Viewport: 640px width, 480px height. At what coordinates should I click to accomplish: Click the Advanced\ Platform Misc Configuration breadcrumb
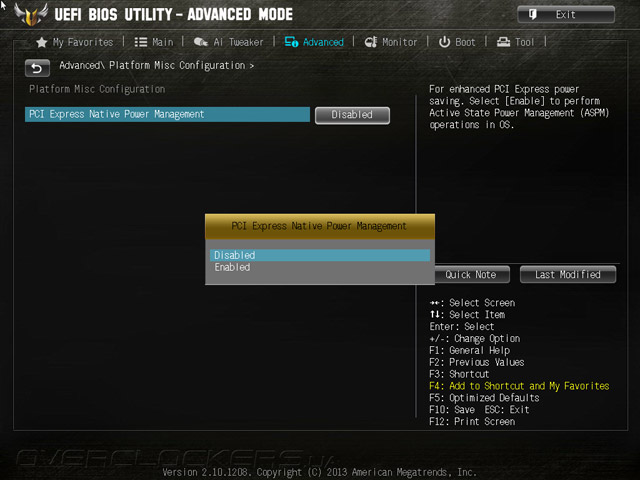[156, 65]
